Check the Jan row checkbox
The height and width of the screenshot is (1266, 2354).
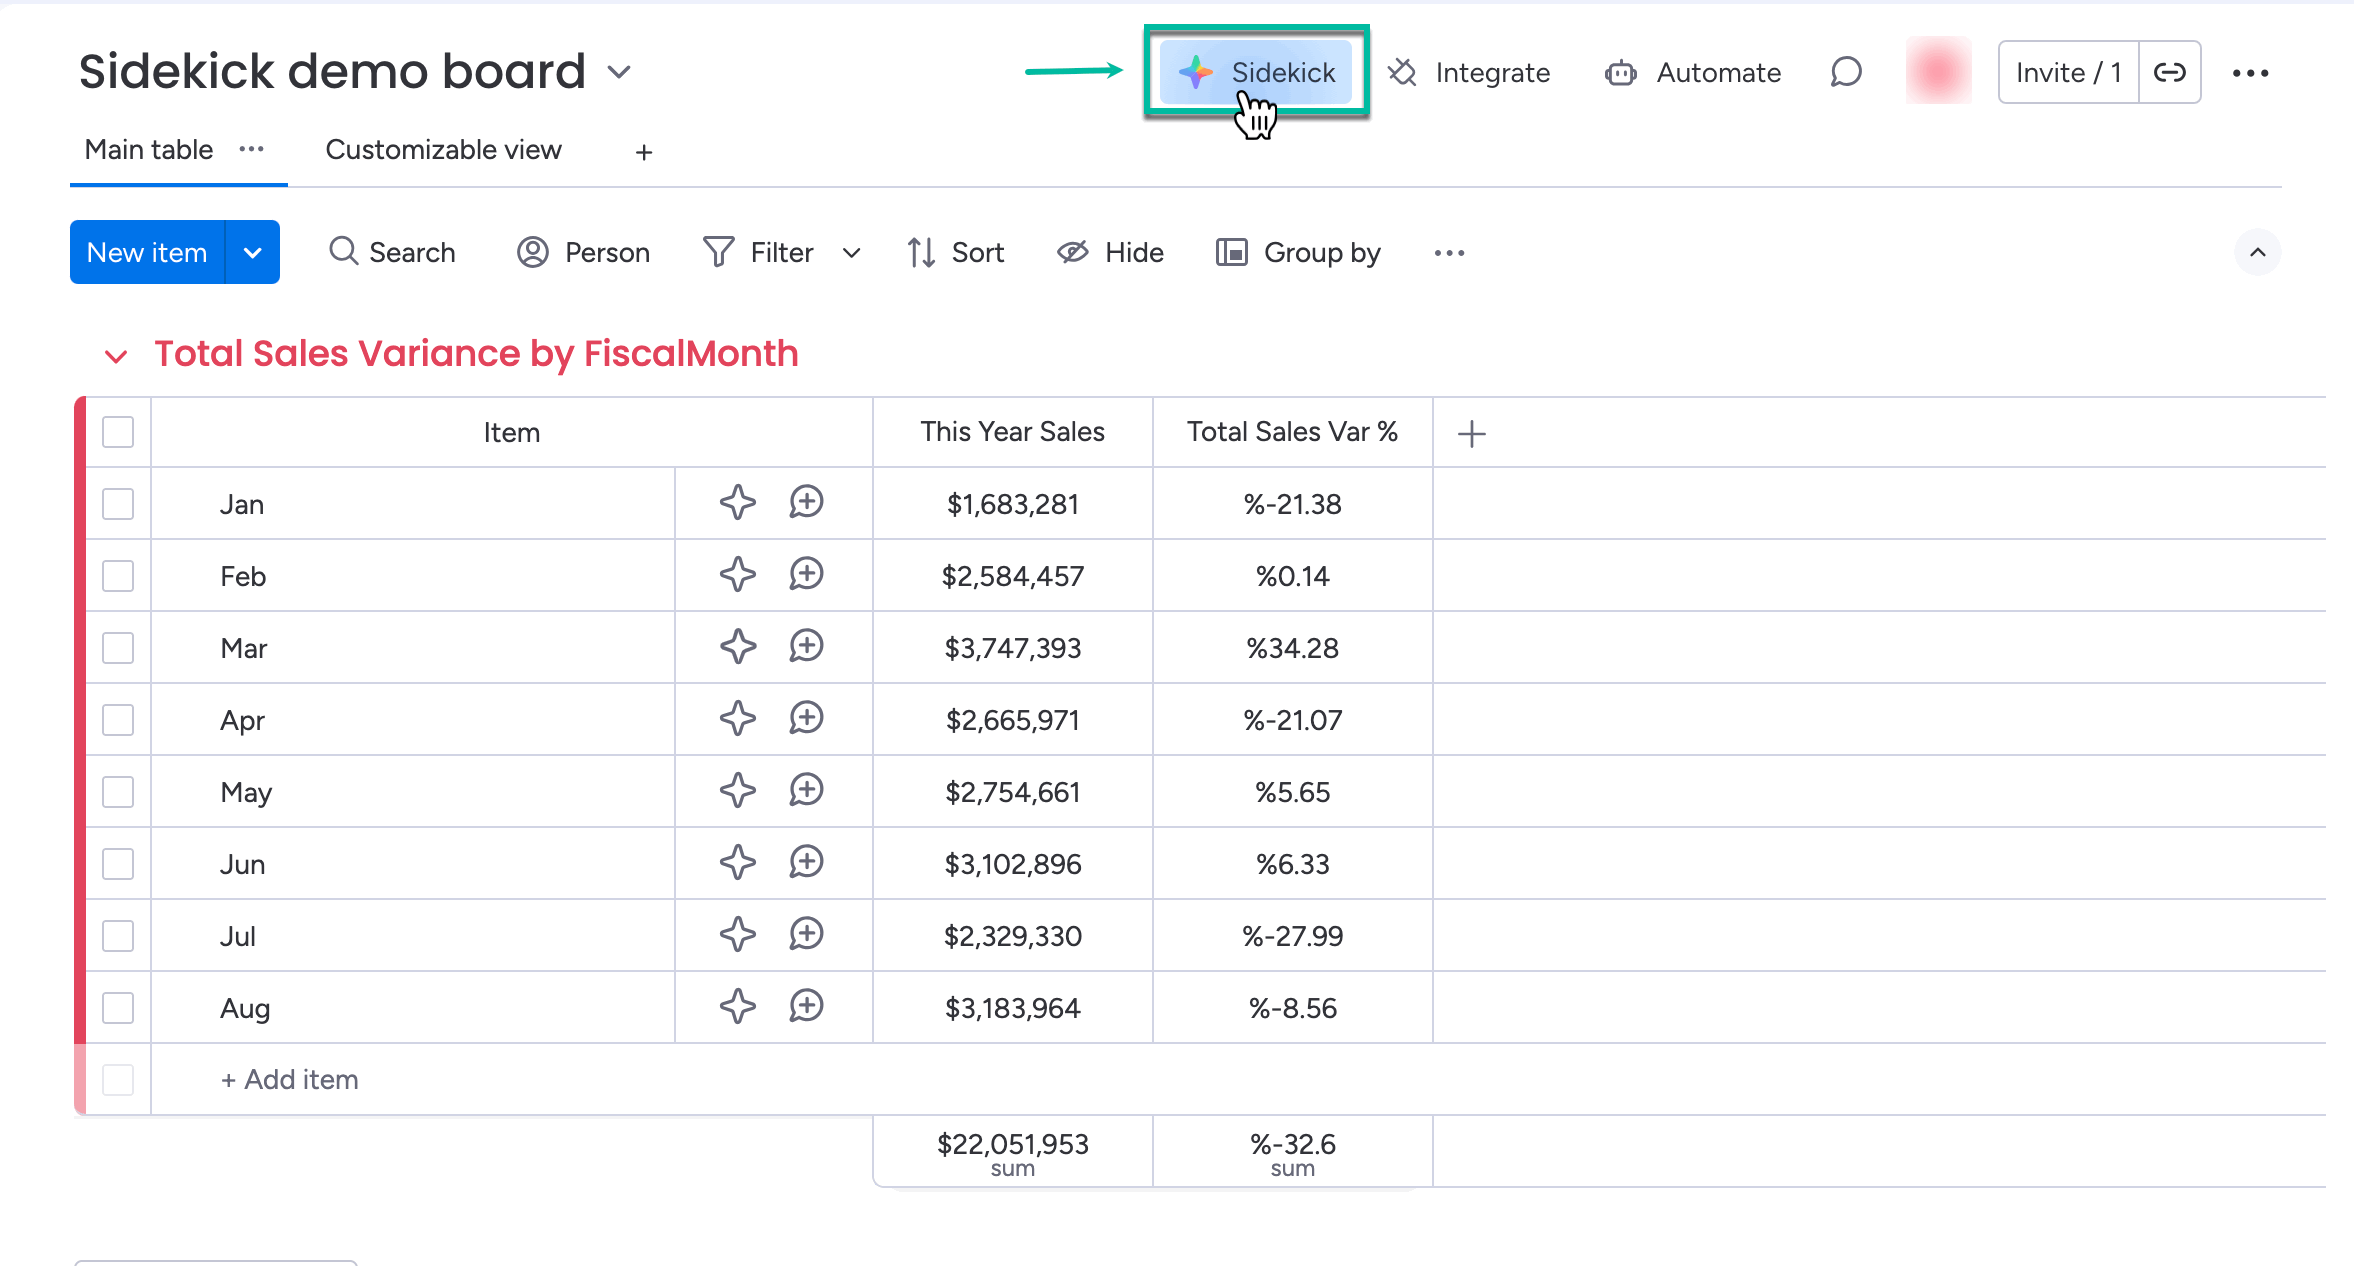pos(118,504)
